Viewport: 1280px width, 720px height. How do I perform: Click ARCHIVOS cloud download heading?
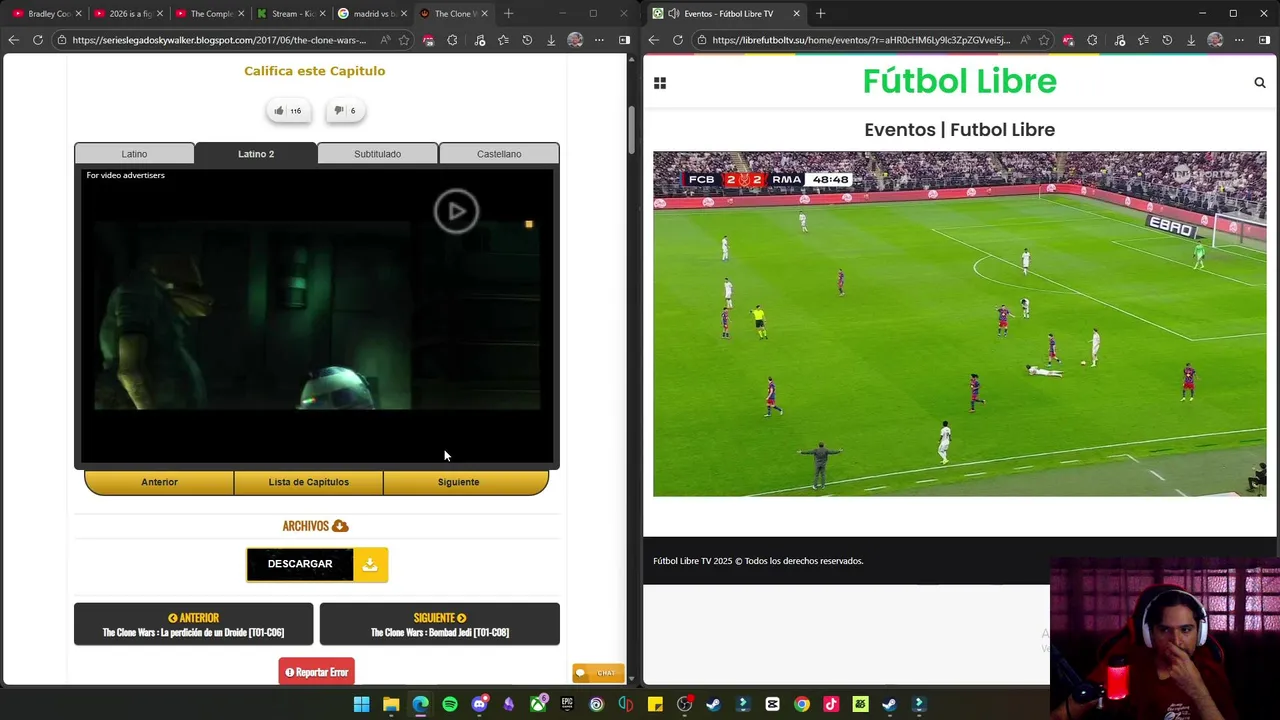click(316, 526)
